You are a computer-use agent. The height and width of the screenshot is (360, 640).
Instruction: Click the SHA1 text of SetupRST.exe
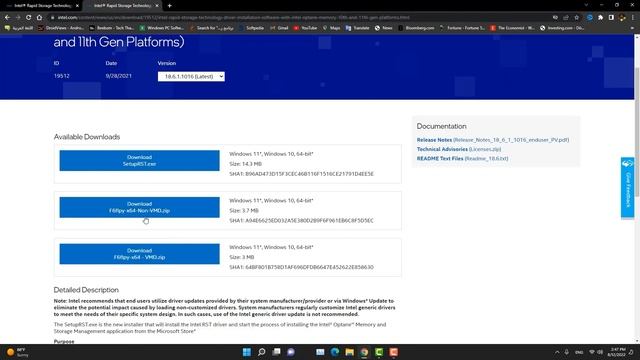click(x=301, y=174)
